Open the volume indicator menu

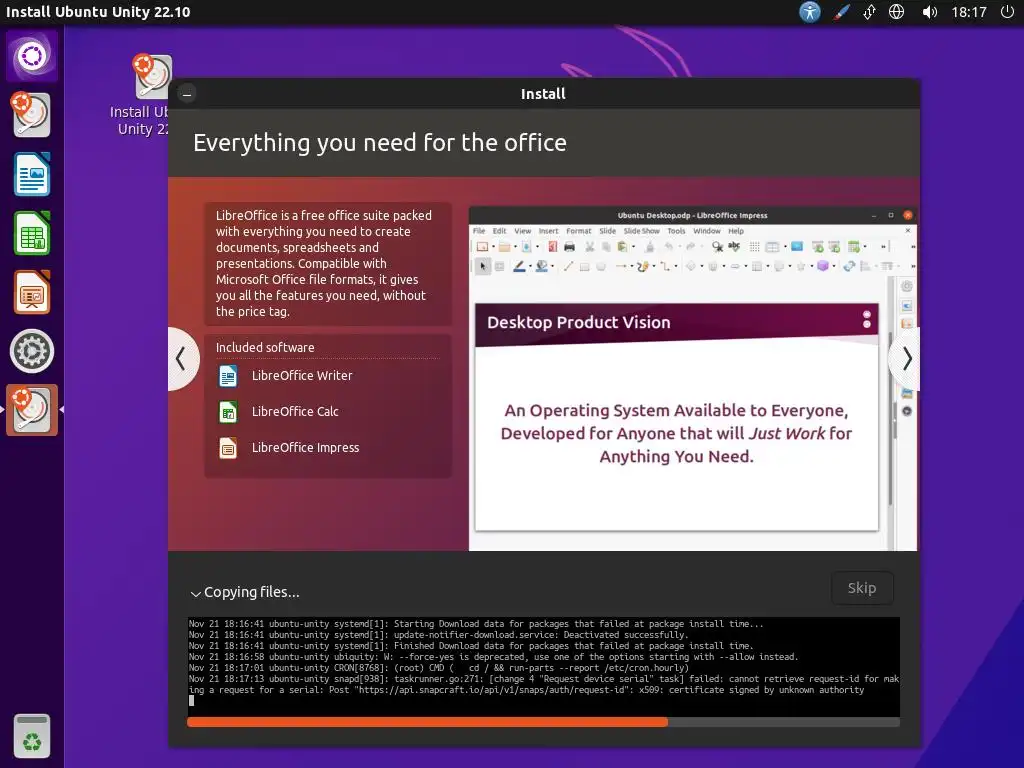coord(929,12)
